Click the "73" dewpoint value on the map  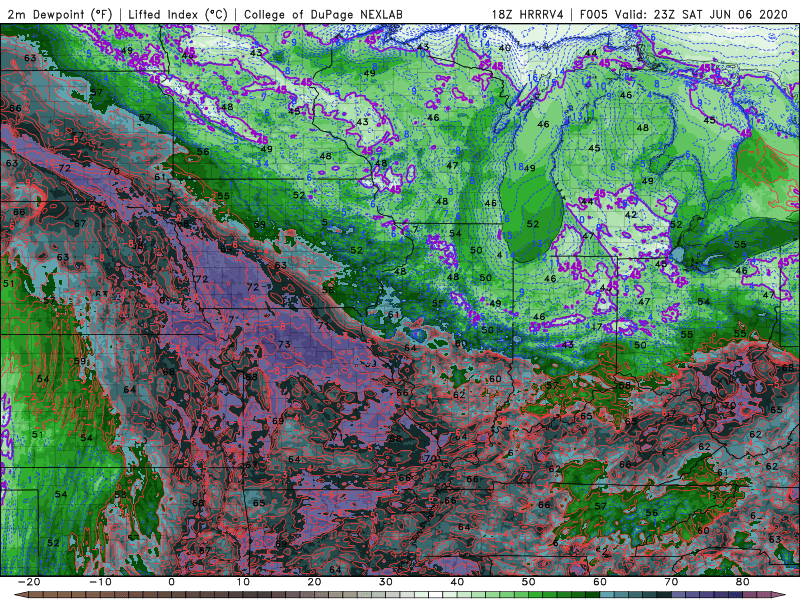(284, 344)
